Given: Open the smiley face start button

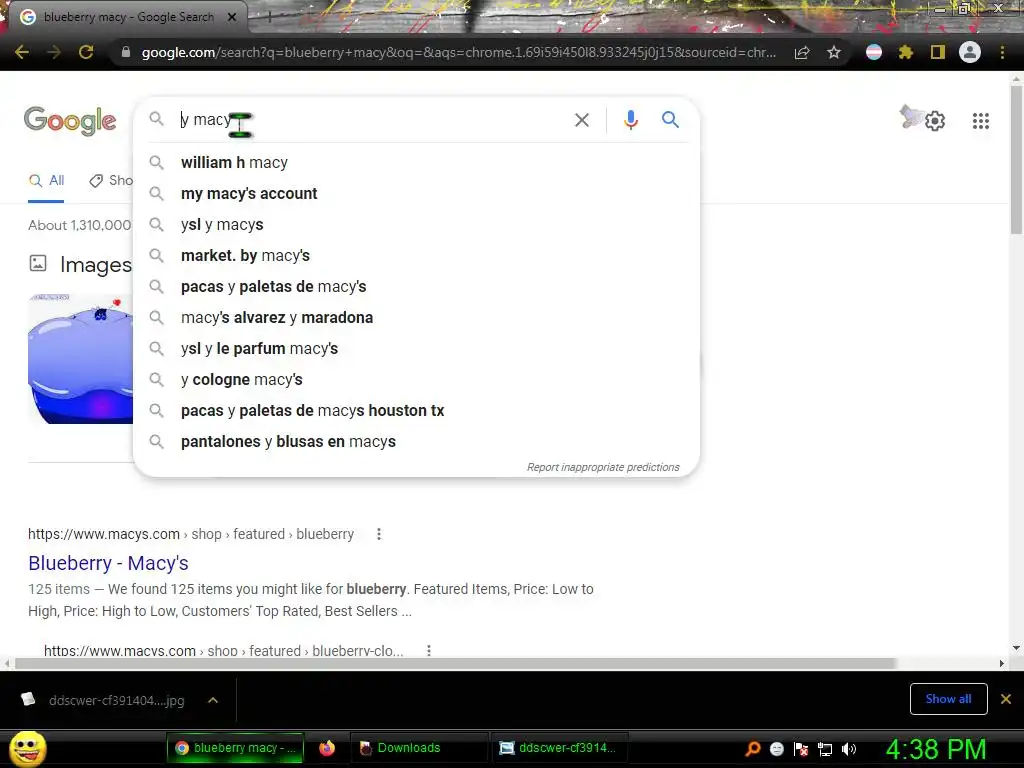Looking at the screenshot, I should (x=27, y=748).
